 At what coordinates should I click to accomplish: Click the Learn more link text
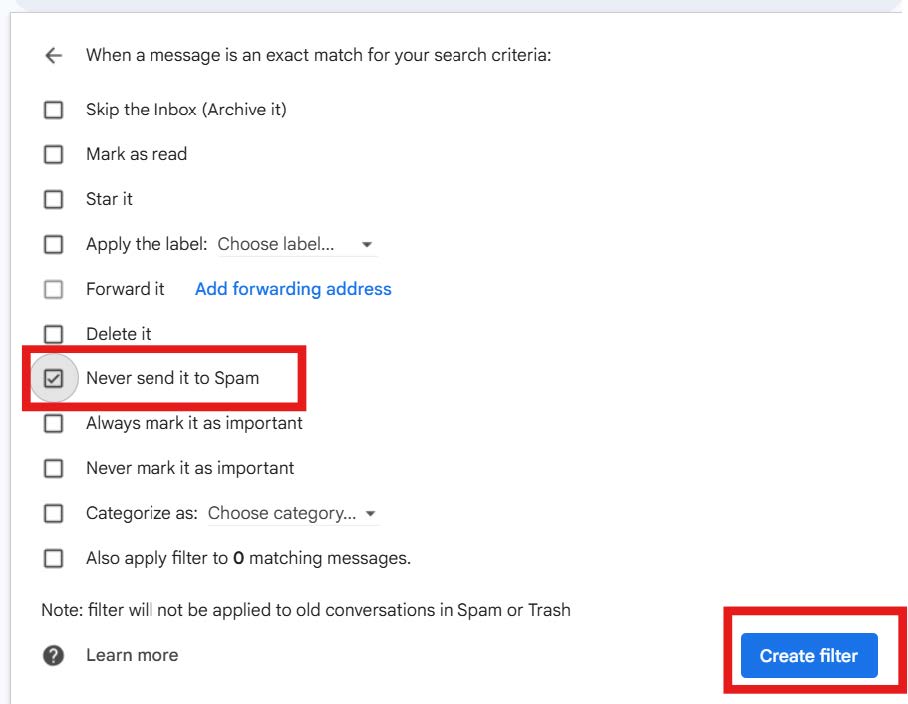pyautogui.click(x=132, y=655)
